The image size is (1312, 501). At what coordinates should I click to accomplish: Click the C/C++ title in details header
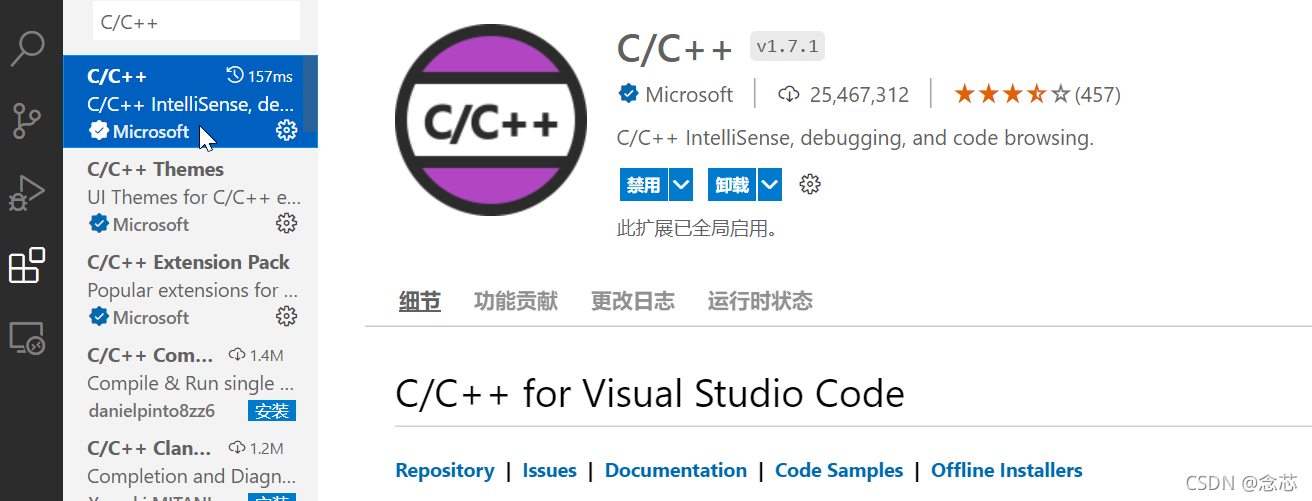click(x=675, y=47)
